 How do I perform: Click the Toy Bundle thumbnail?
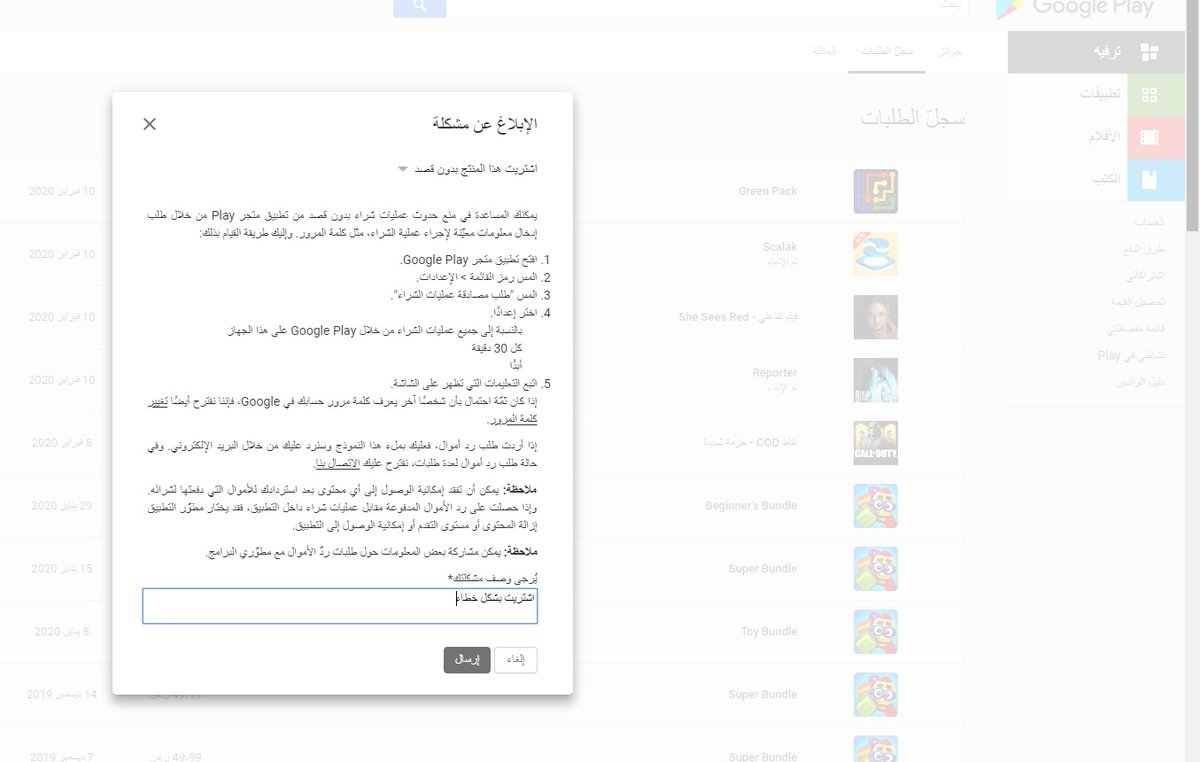876,632
